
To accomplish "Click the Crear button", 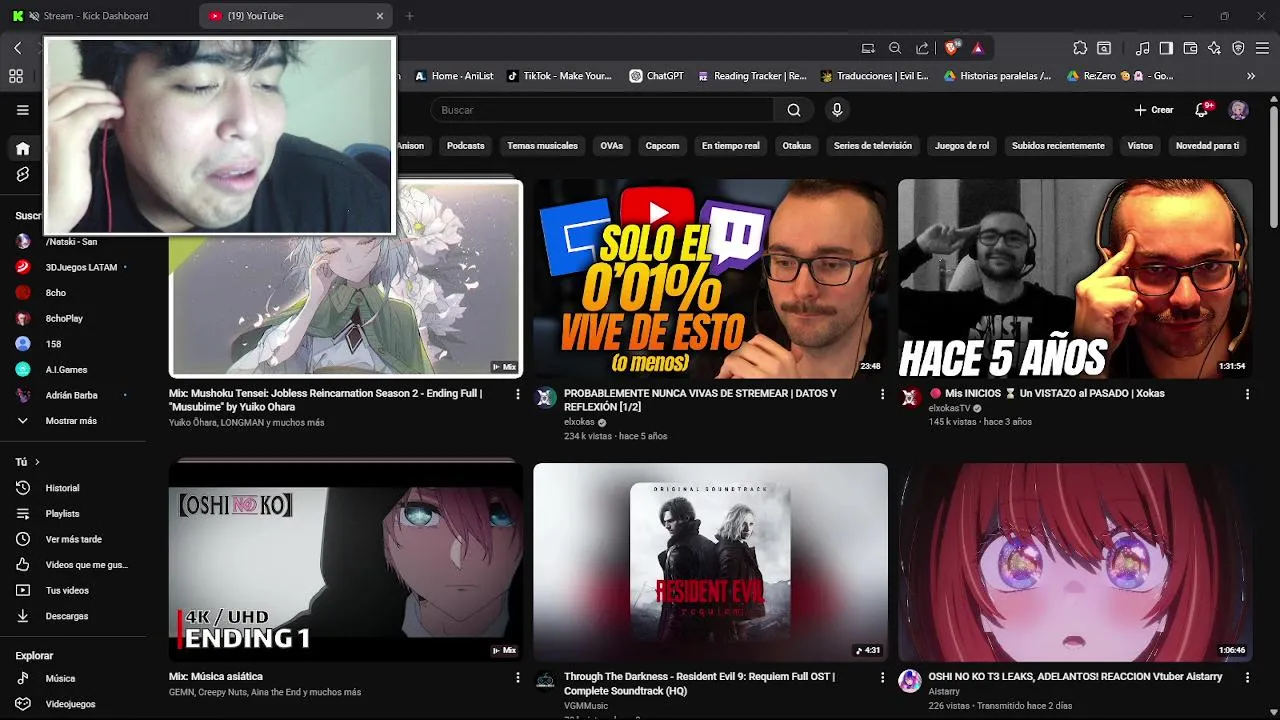I will [1154, 110].
